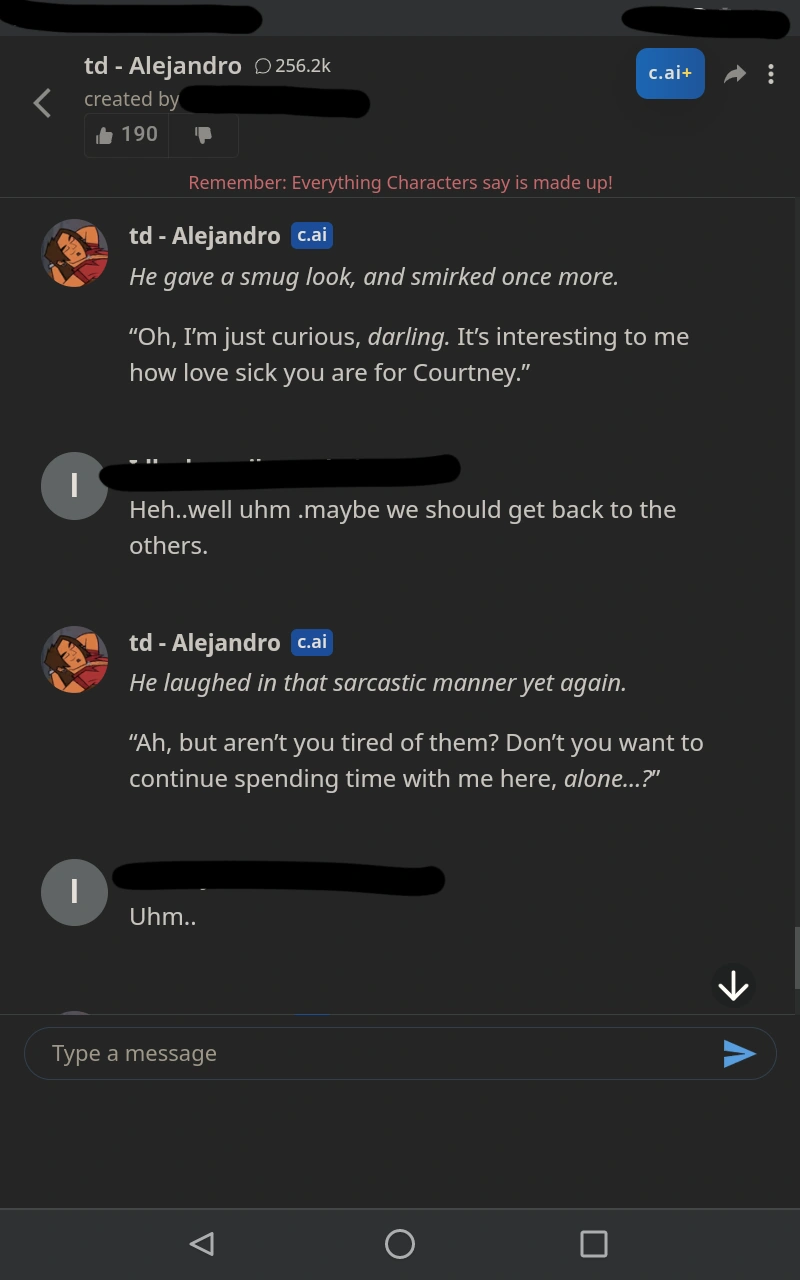Click the chat scrollbar handle

click(796, 957)
